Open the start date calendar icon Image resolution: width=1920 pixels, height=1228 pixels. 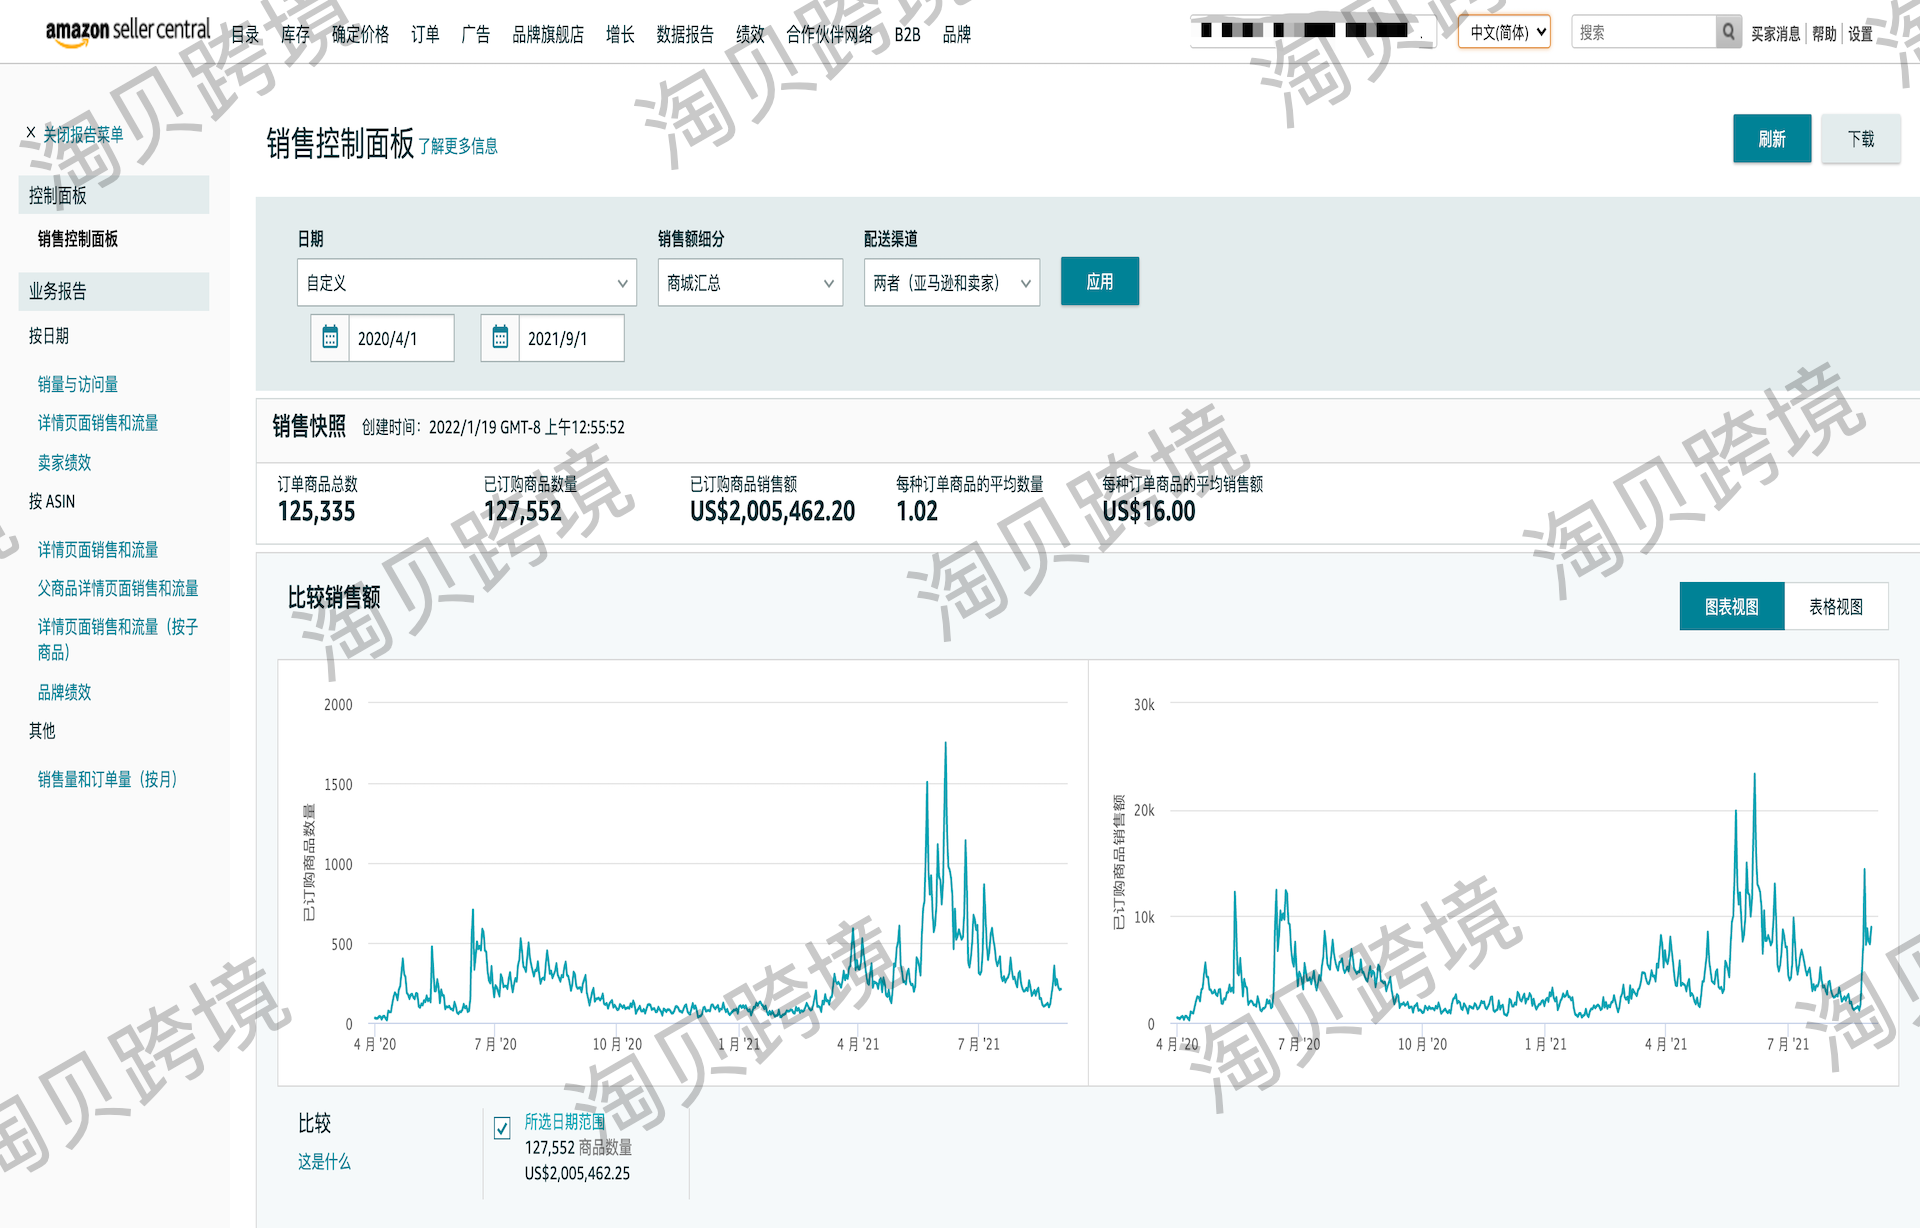tap(330, 338)
